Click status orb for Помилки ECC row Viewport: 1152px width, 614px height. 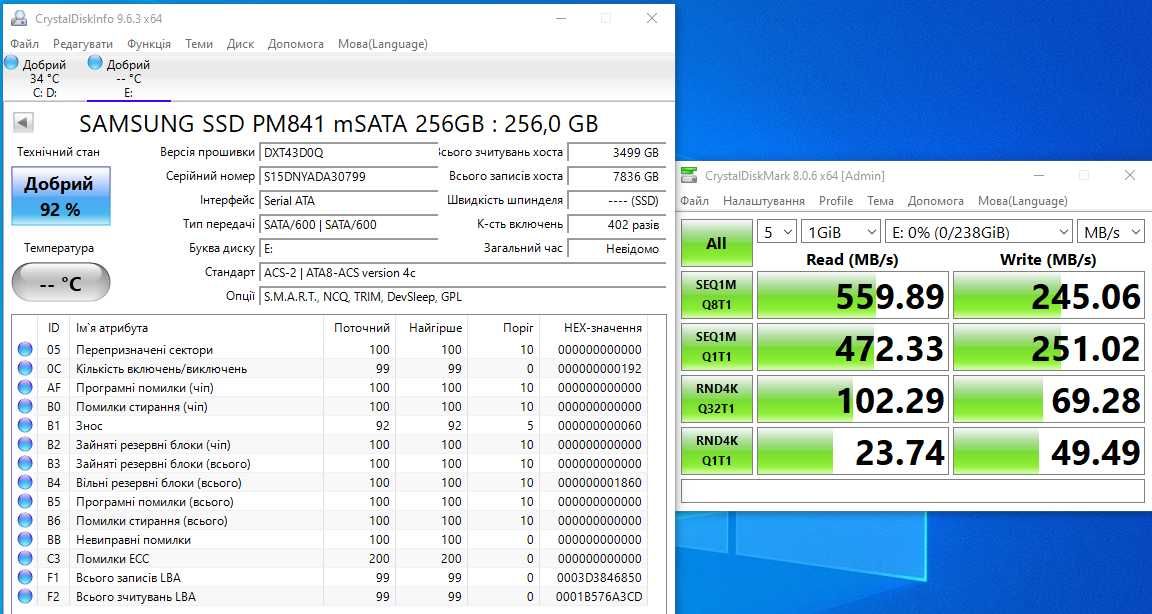(25, 559)
